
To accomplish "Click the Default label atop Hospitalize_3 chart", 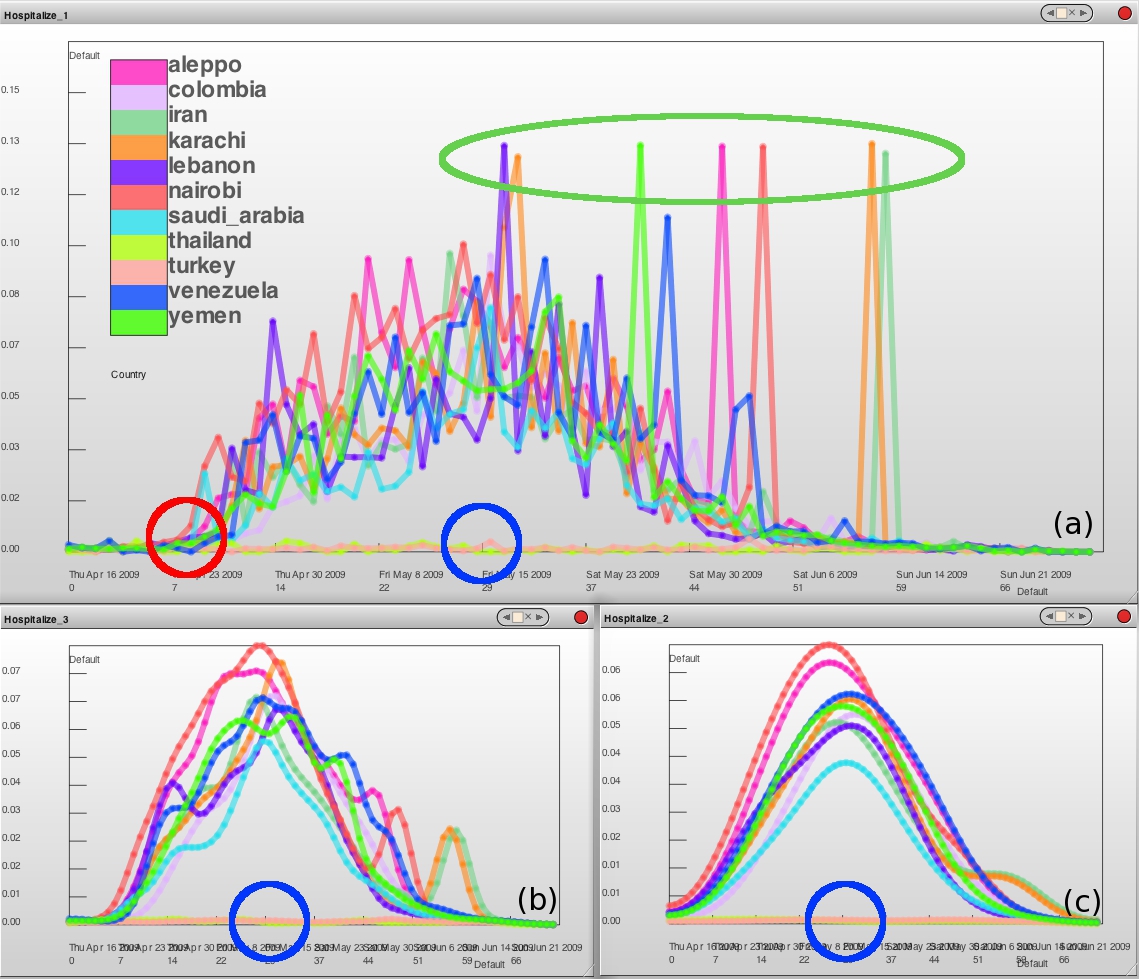I will tap(84, 660).
